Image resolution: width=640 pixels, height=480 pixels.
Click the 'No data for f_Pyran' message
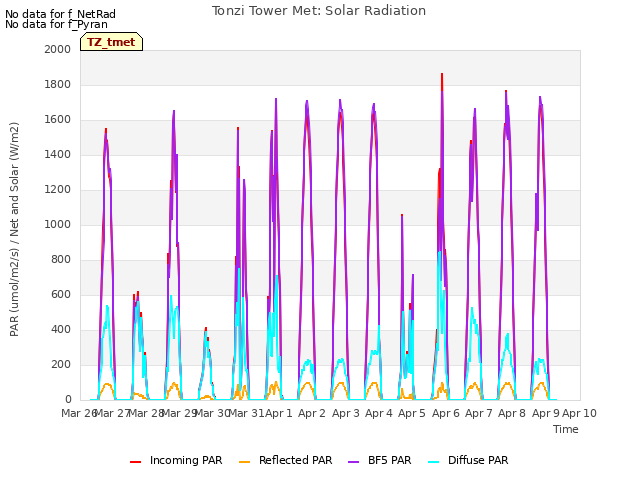(x=56, y=24)
